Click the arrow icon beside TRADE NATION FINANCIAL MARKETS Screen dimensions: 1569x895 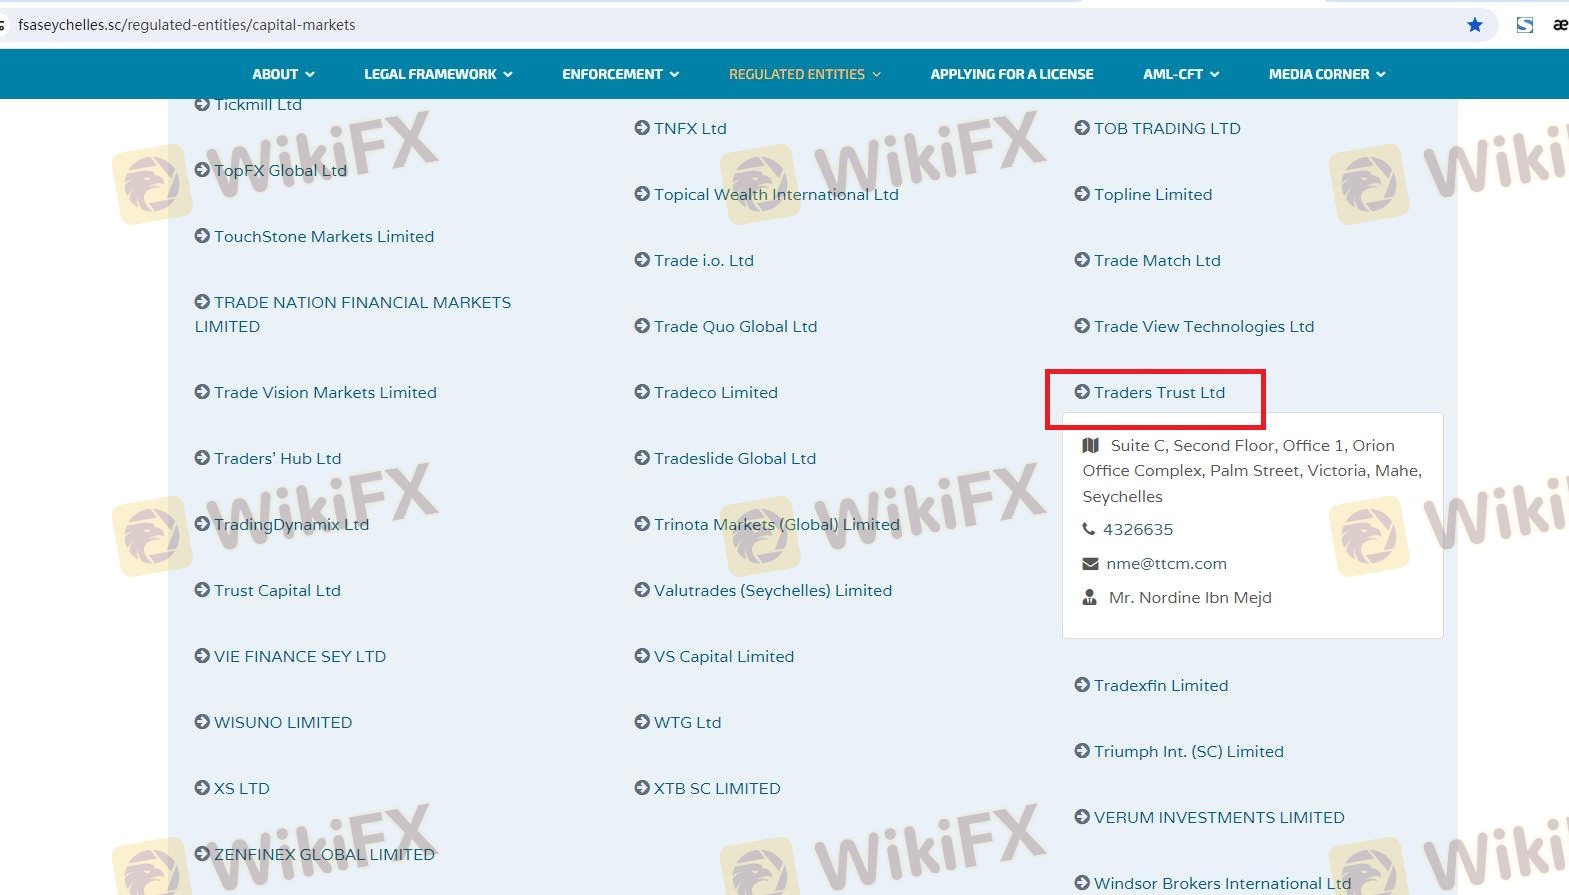point(202,302)
